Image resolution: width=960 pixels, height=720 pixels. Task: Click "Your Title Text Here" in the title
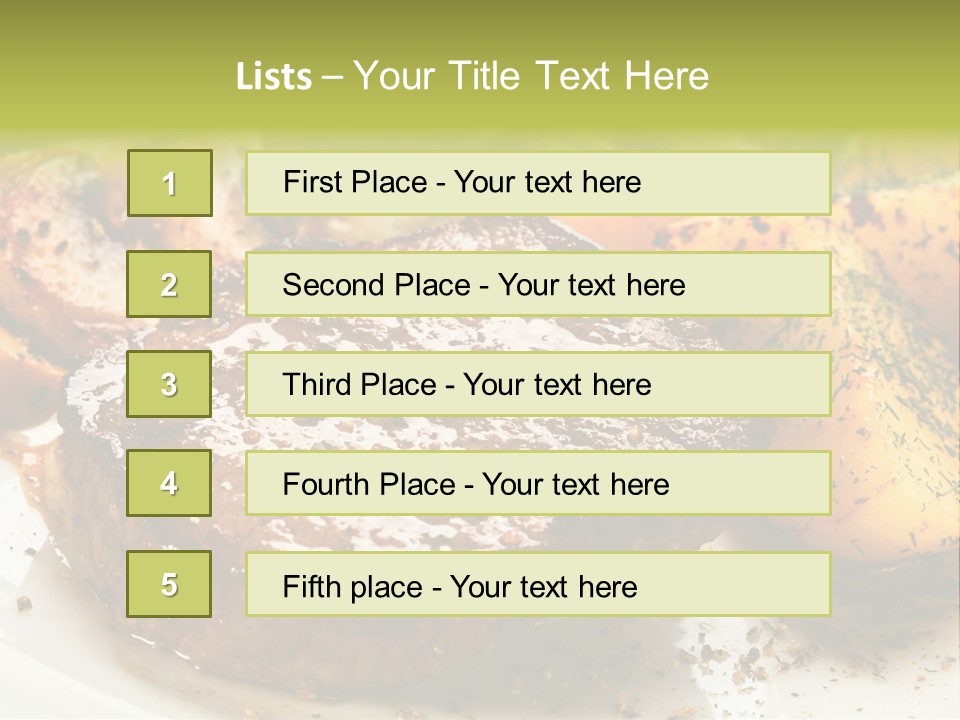(531, 77)
